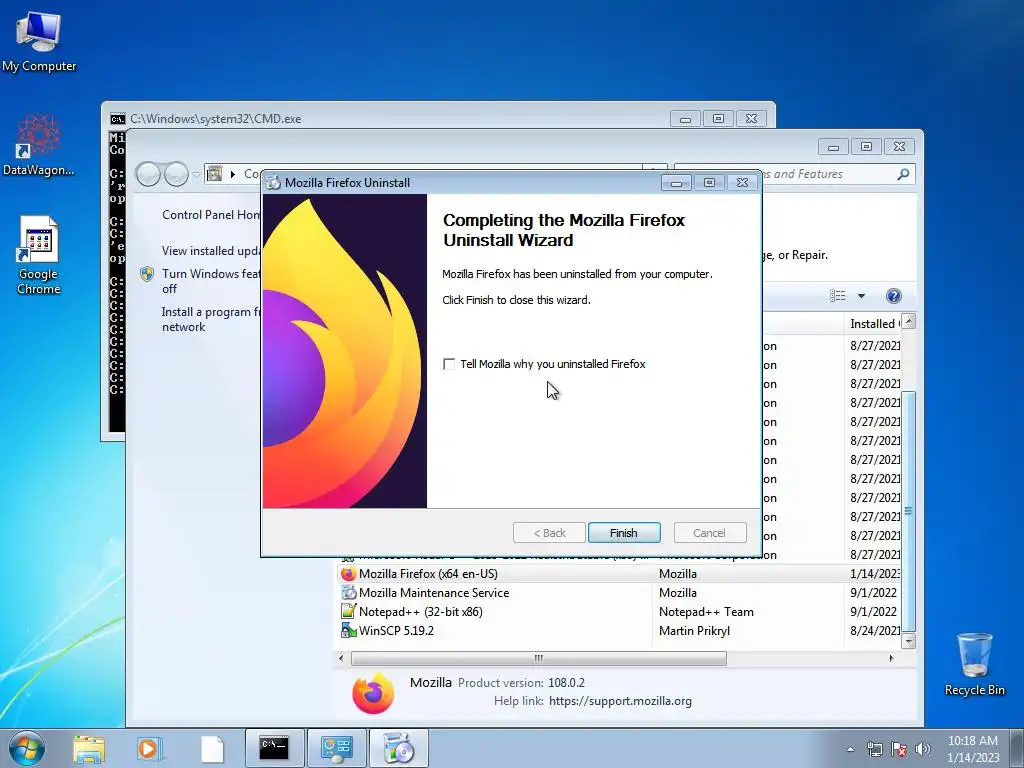Viewport: 1024px width, 768px height.
Task: Open the recent pages dropdown arrow
Action: click(196, 175)
